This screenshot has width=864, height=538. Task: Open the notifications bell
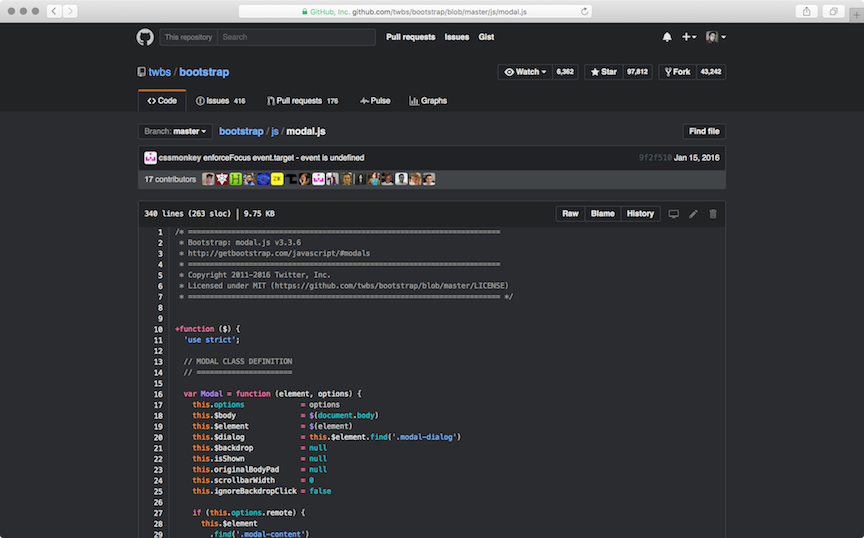[667, 37]
